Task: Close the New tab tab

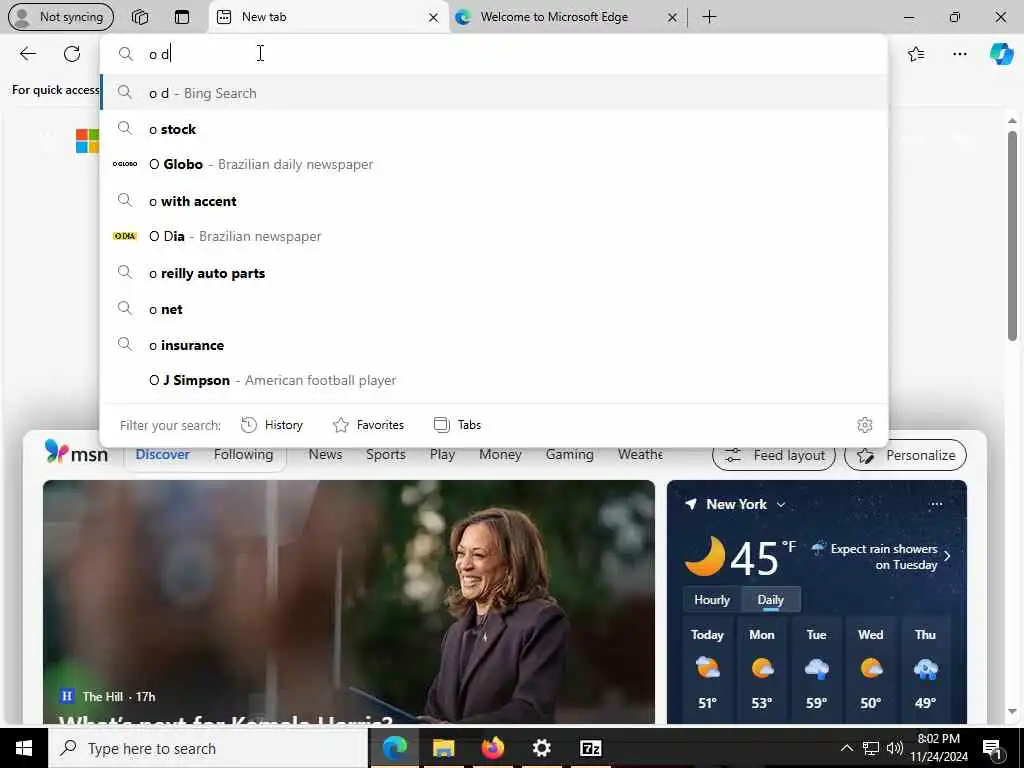Action: pyautogui.click(x=433, y=18)
